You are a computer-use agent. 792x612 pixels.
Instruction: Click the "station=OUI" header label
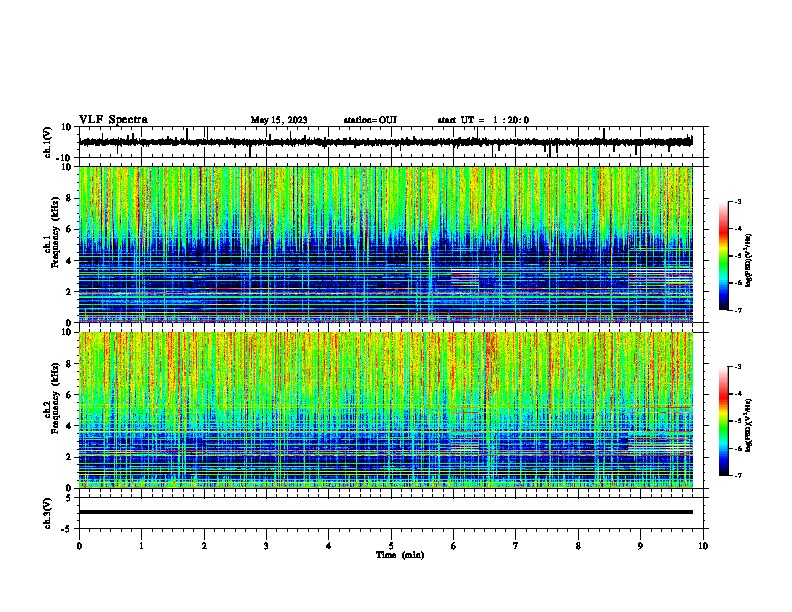370,120
